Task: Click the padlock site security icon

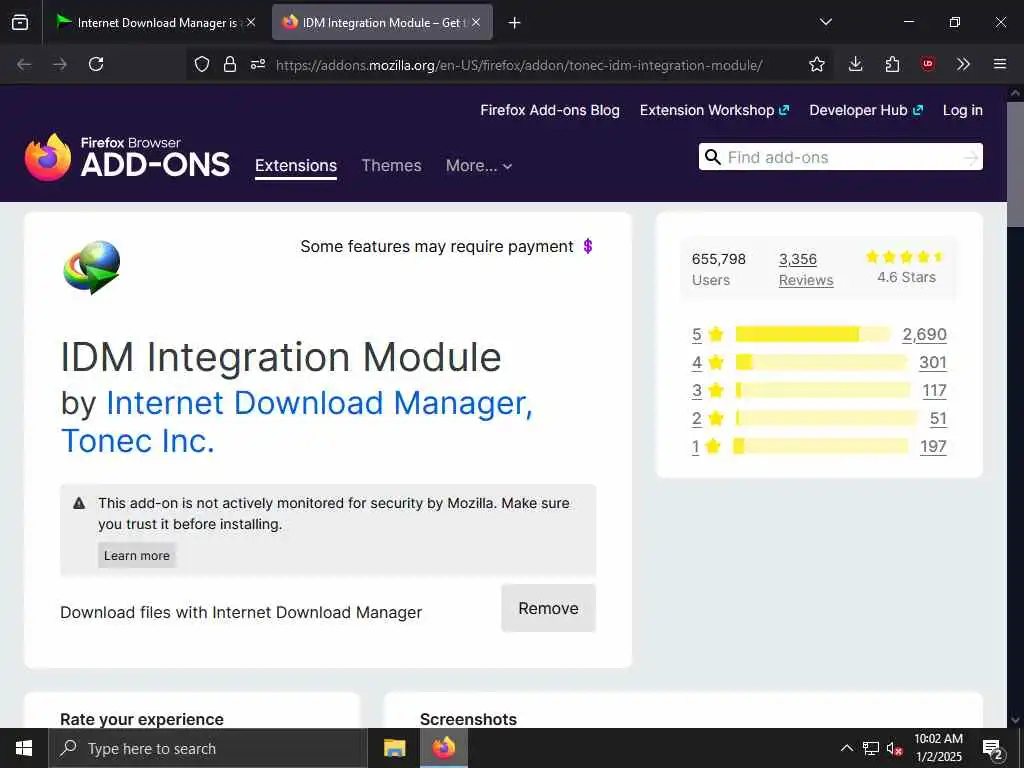Action: coord(230,64)
